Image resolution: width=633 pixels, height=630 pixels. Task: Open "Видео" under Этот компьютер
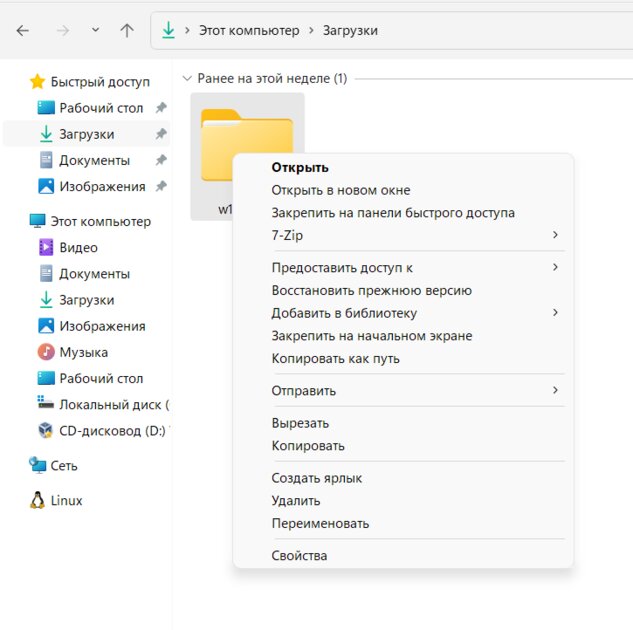click(79, 248)
